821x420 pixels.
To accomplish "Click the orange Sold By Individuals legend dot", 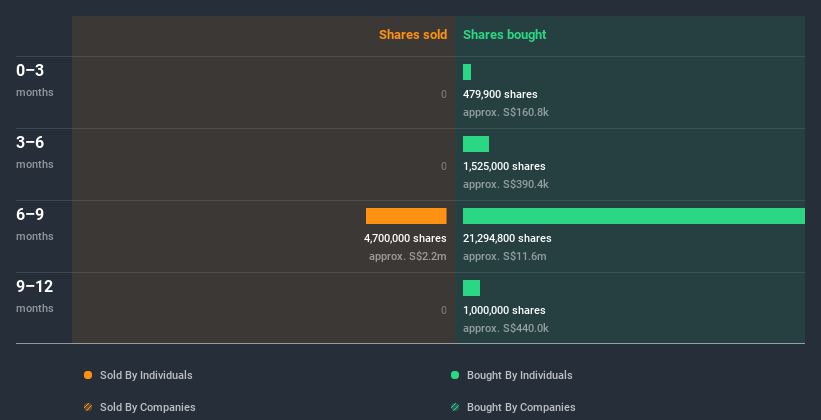I will (88, 375).
